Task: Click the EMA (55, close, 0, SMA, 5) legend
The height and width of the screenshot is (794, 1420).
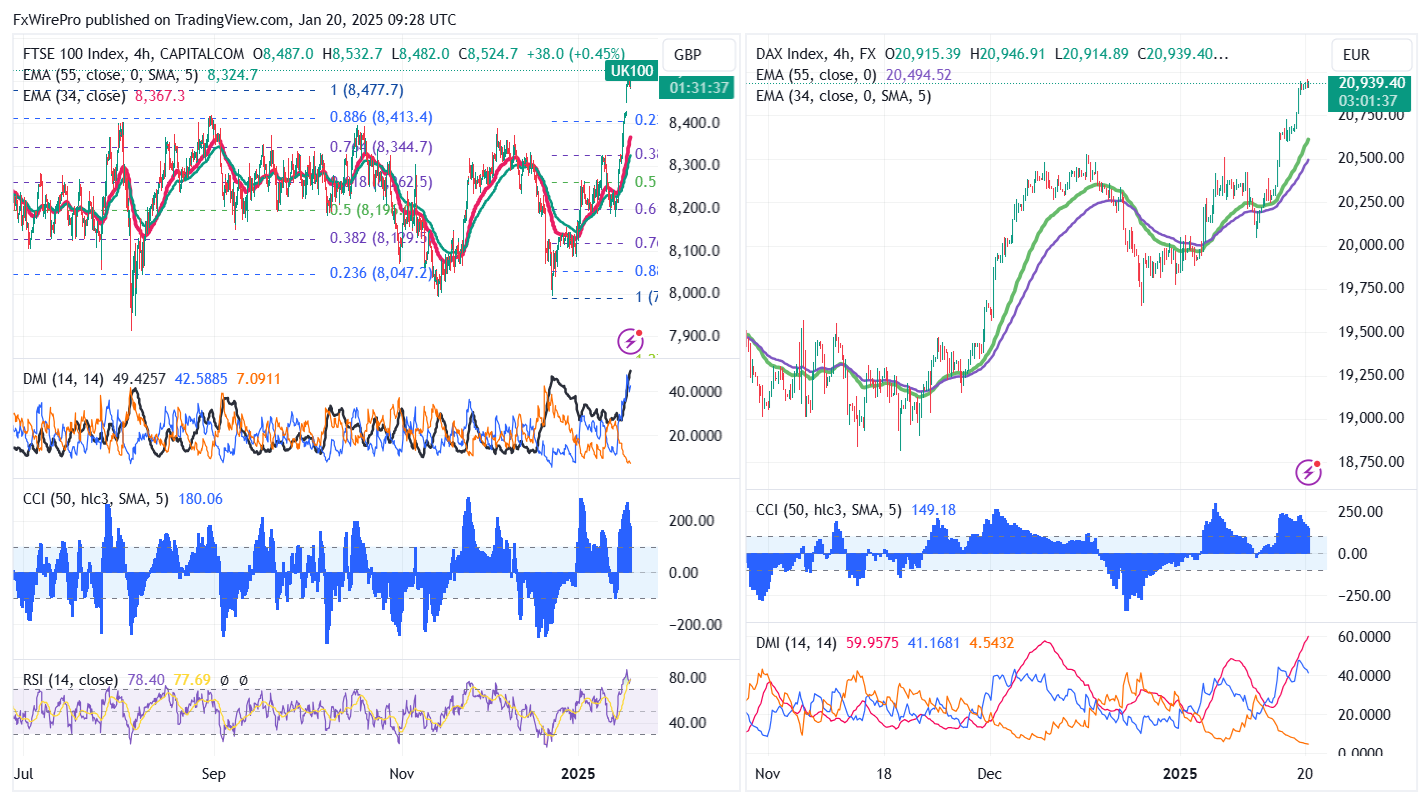Action: 111,74
